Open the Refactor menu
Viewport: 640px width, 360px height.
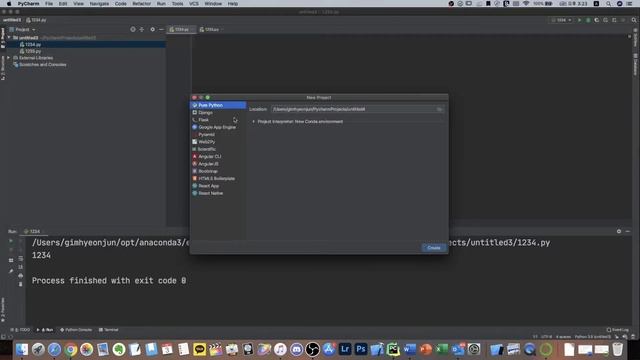[x=142, y=4]
